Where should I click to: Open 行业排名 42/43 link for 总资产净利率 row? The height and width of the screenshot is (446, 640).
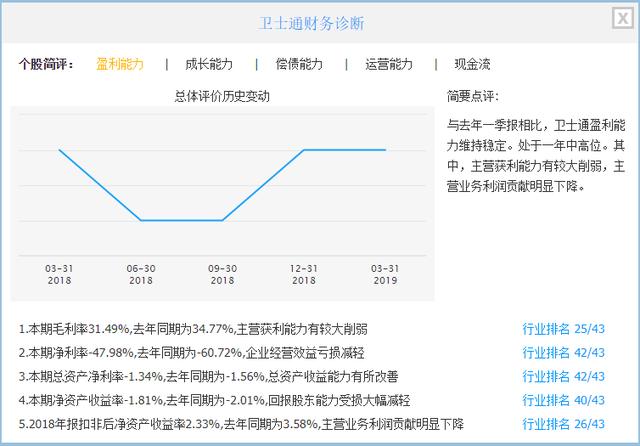(x=563, y=376)
